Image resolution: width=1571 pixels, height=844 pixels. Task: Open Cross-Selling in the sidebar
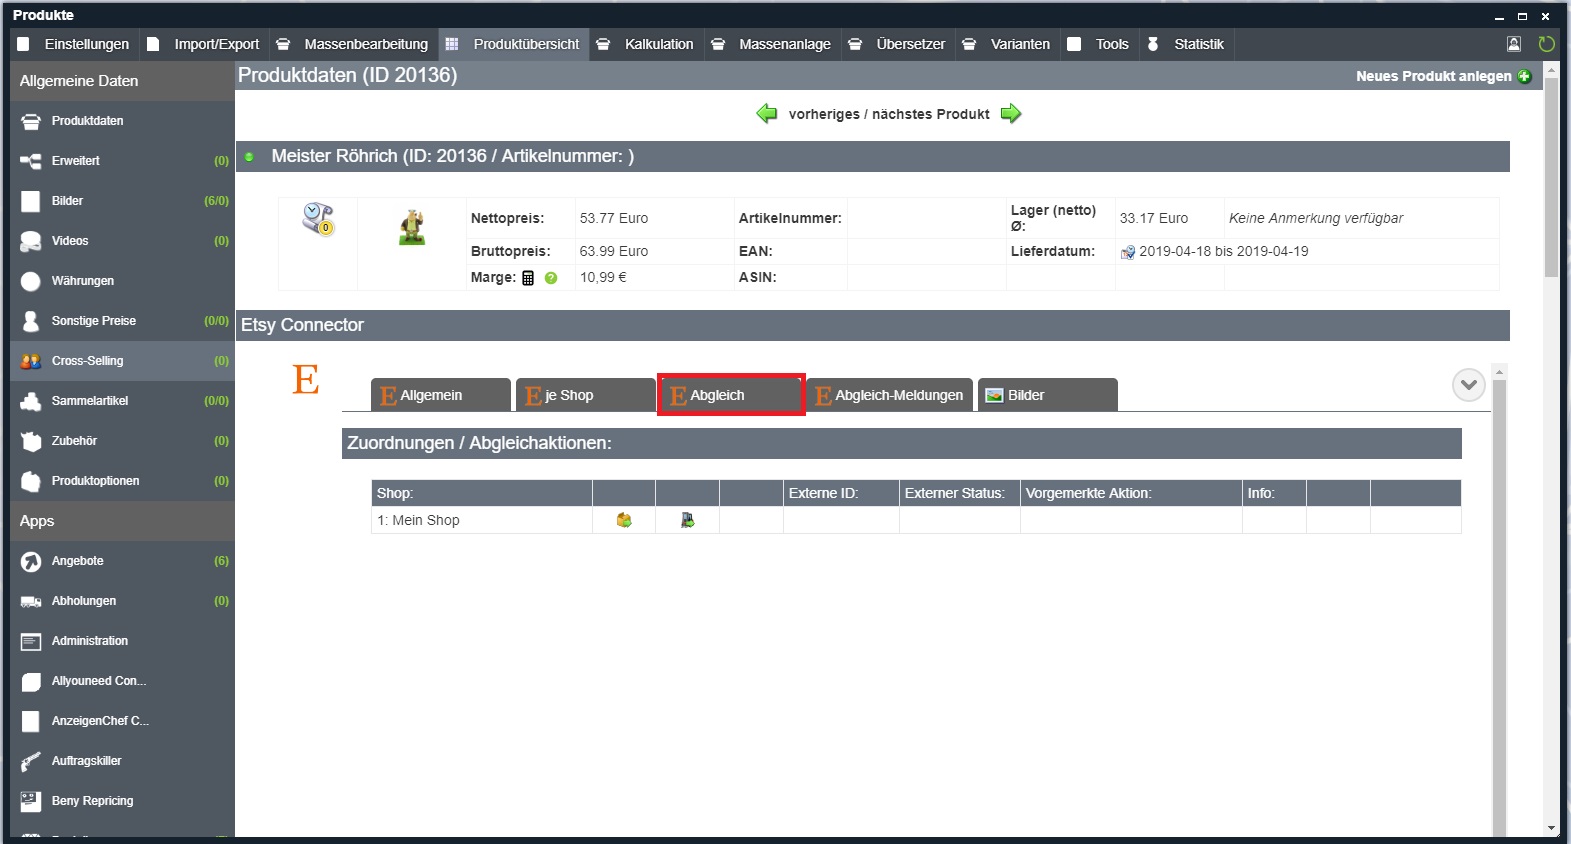[88, 361]
